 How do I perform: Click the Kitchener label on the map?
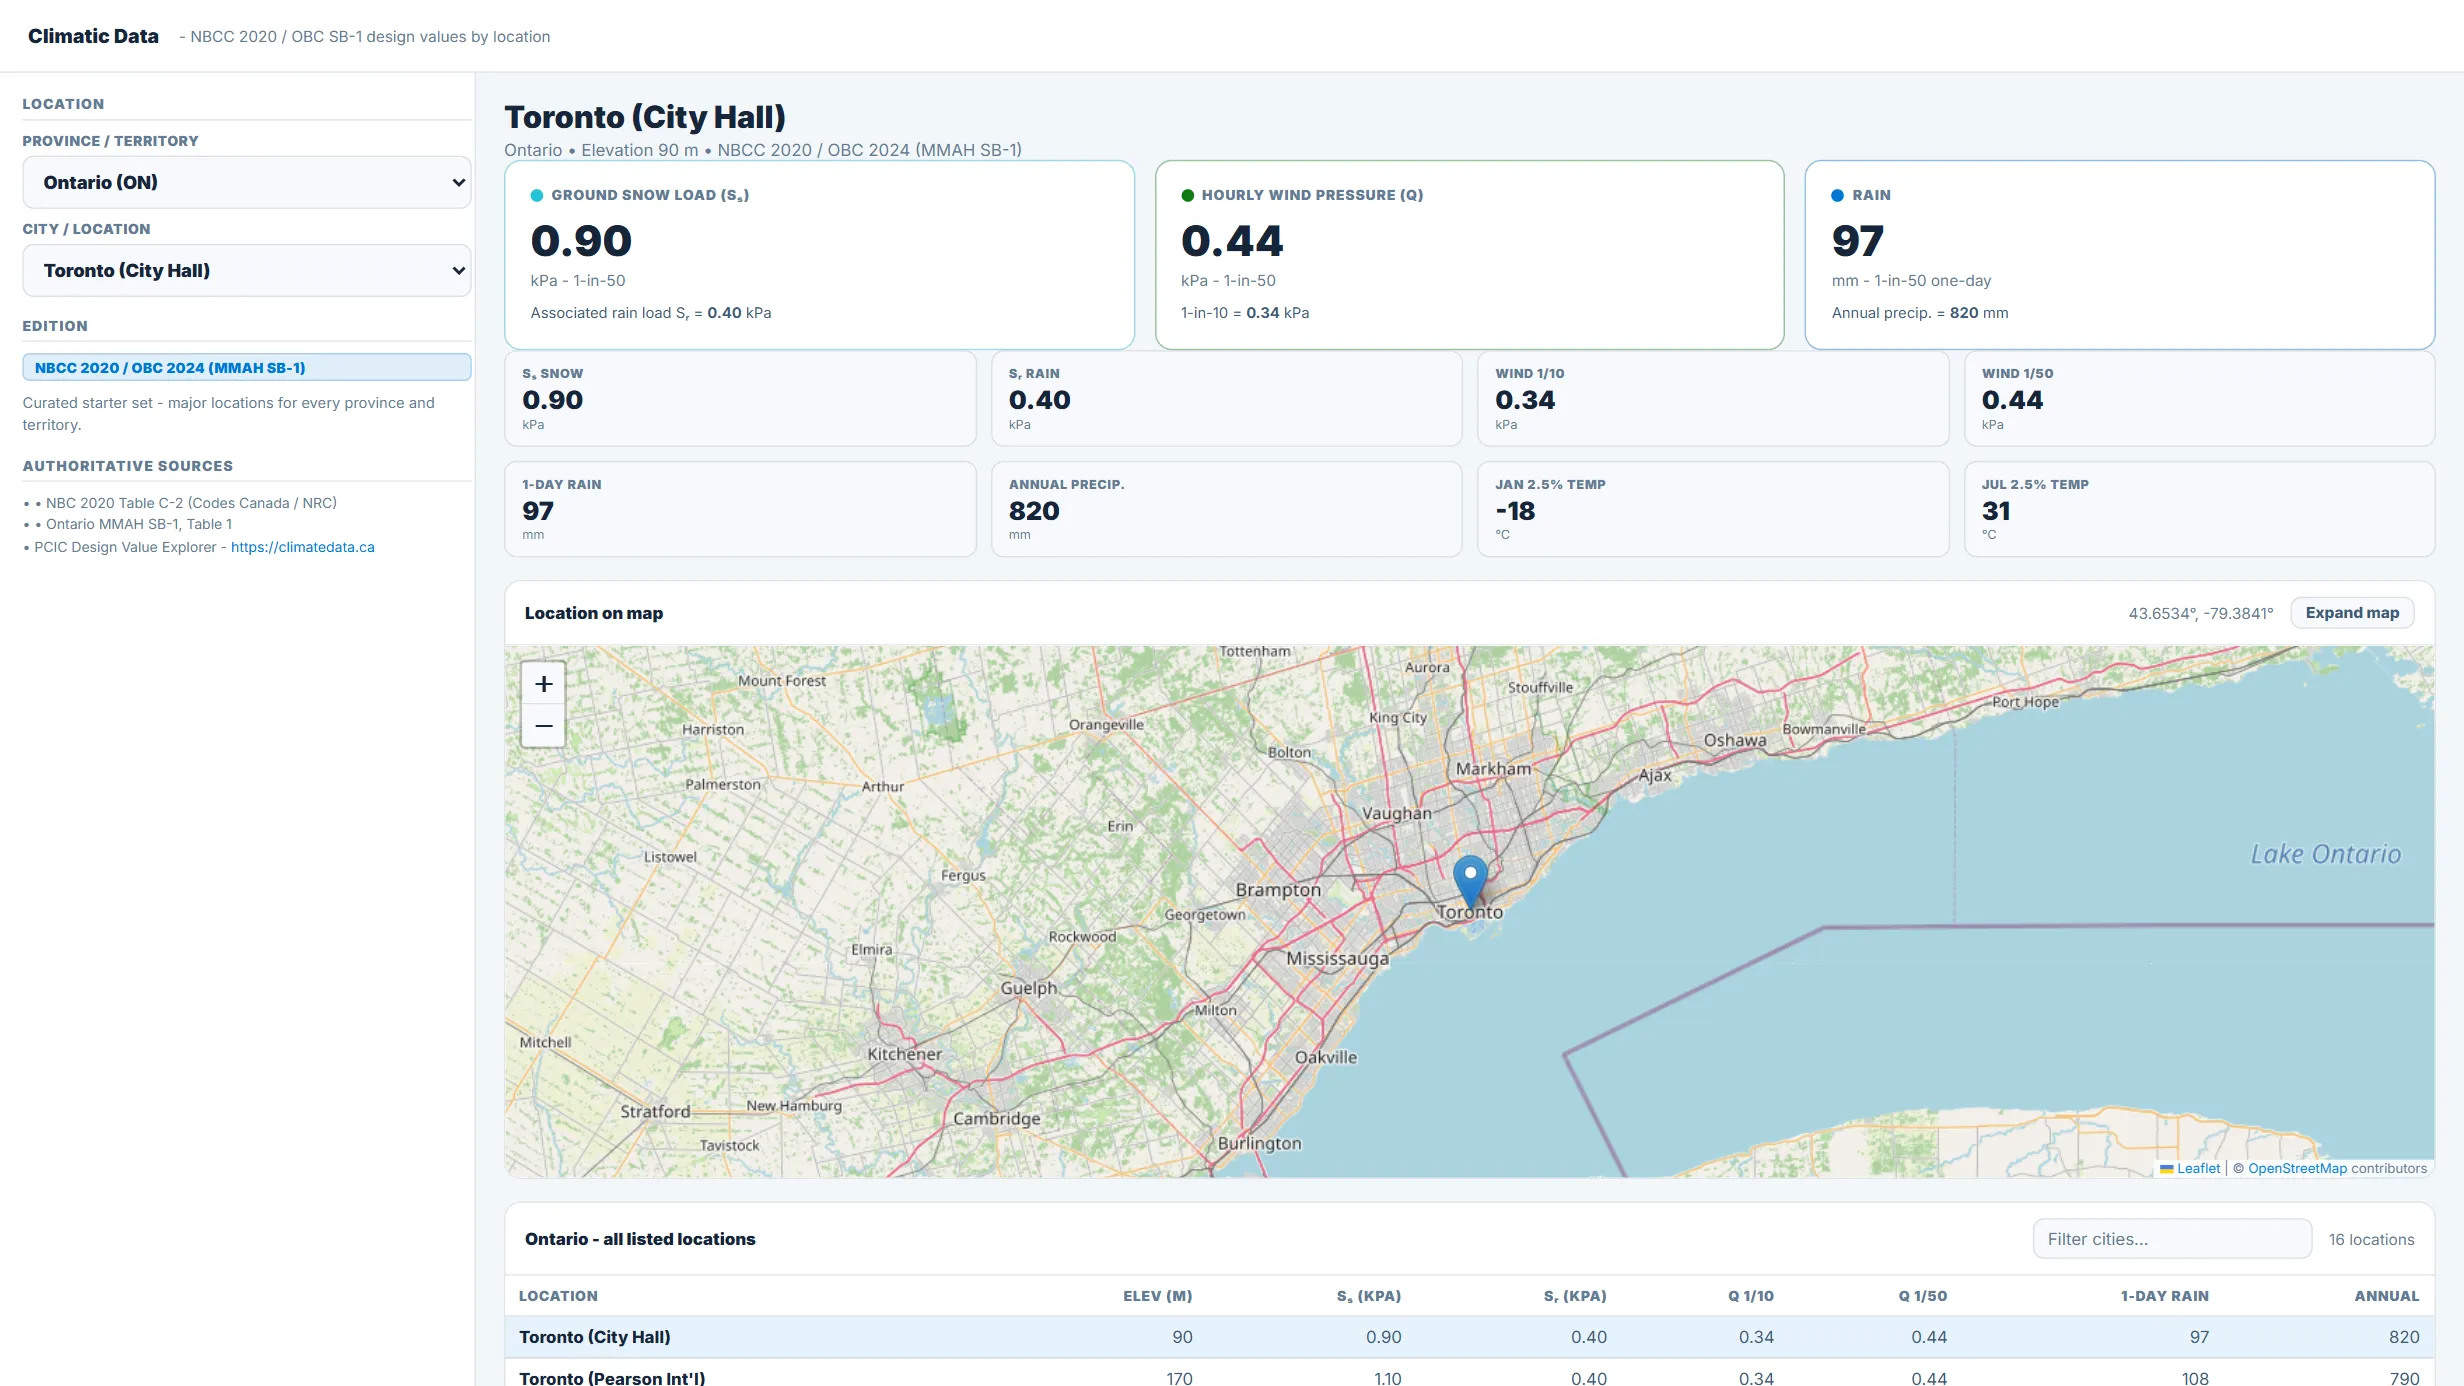904,1054
